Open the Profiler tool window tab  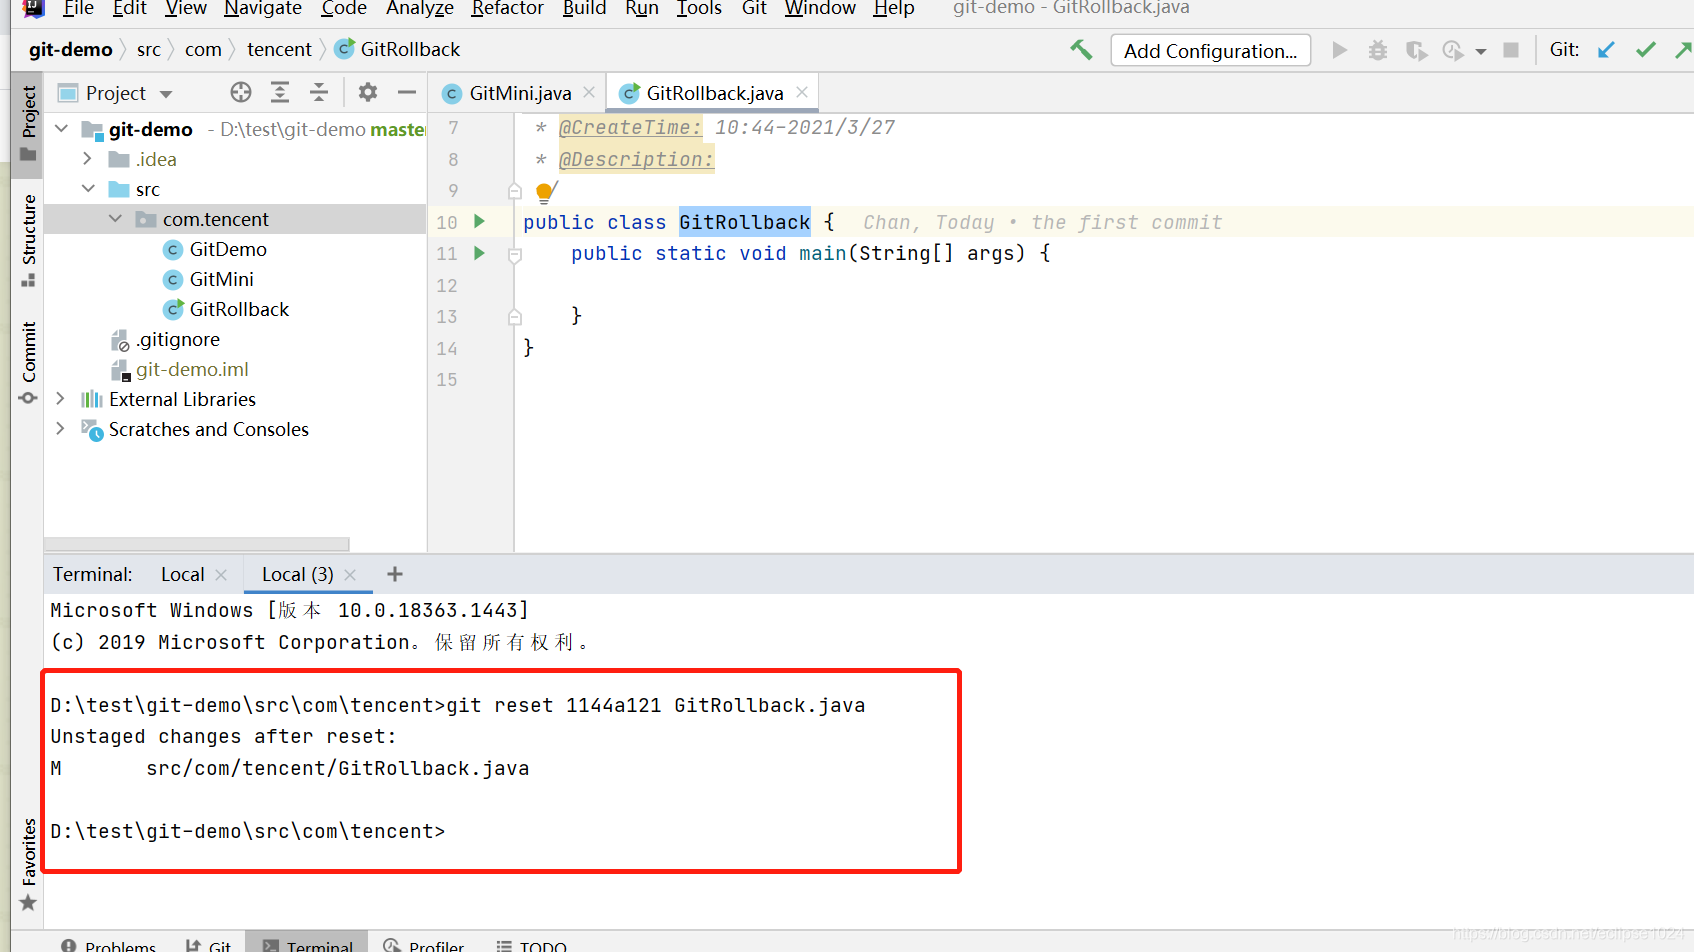[424, 945]
